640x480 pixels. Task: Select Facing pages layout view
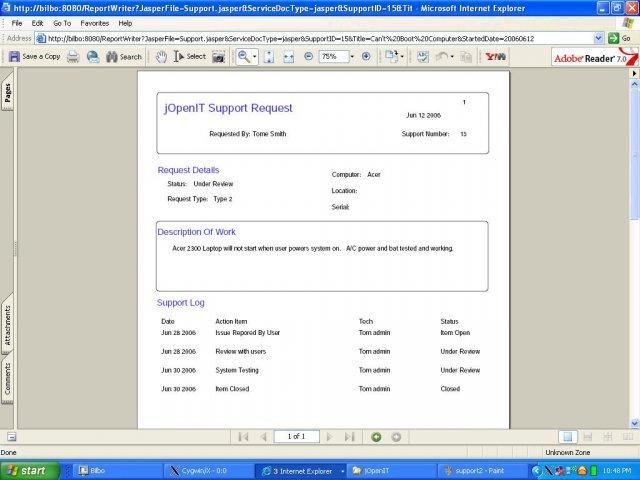click(628, 437)
